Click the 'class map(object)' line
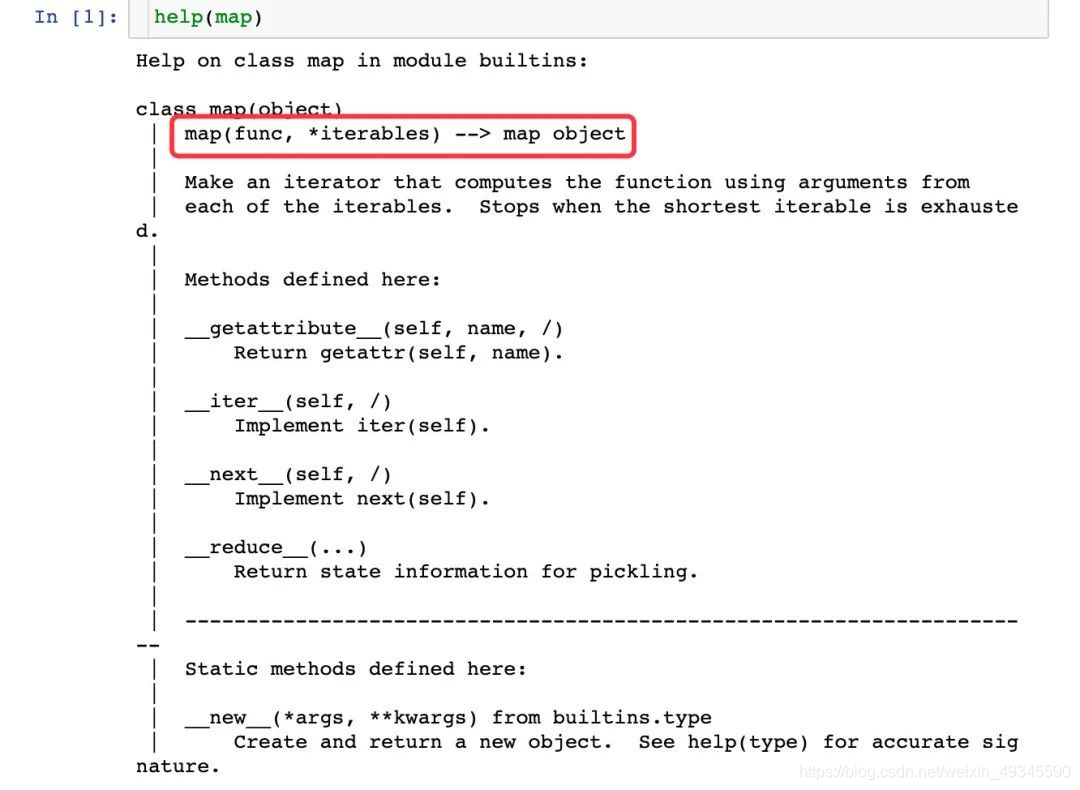The image size is (1080, 790). pyautogui.click(x=239, y=109)
